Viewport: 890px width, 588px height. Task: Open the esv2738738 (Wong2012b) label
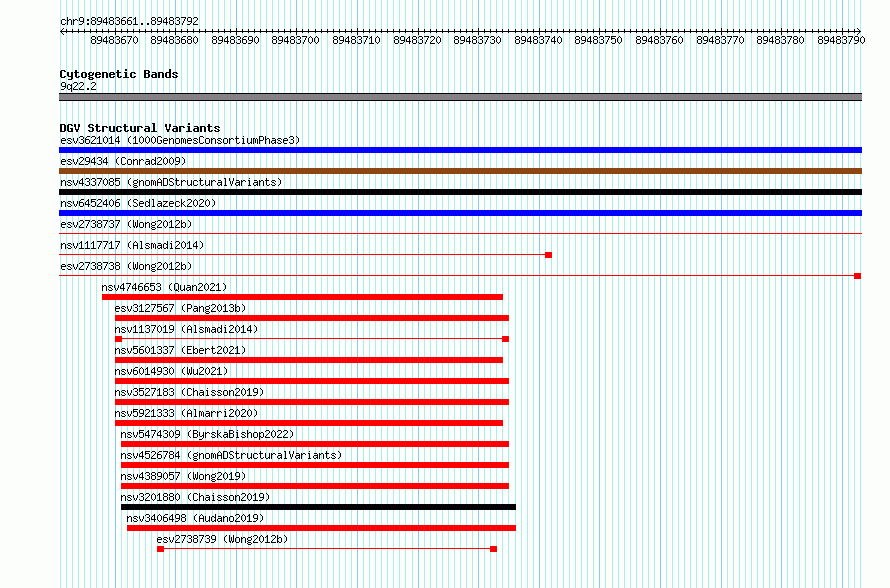pos(126,266)
